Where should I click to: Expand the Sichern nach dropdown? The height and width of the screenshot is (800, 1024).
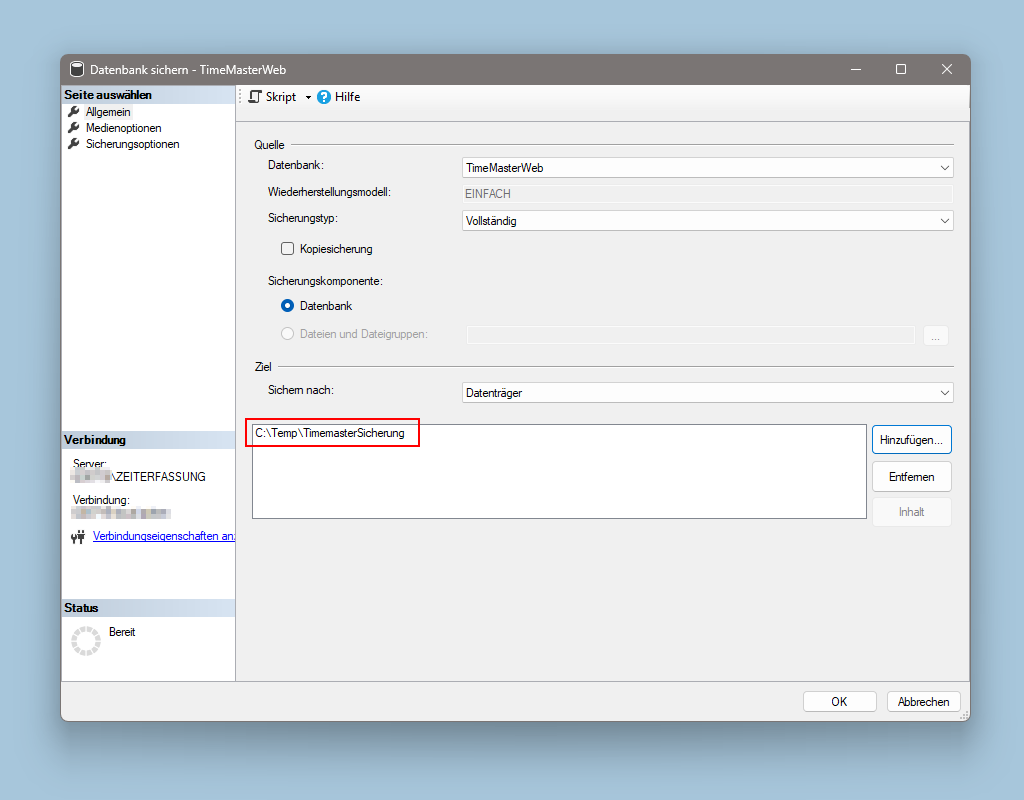(x=944, y=393)
